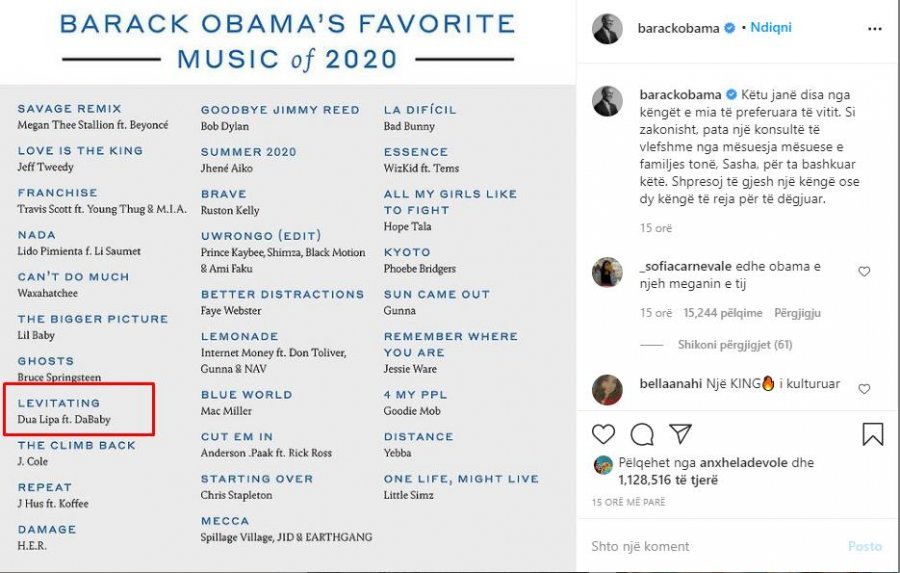900x573 pixels.
Task: Share the post via the paper plane icon
Action: click(680, 433)
